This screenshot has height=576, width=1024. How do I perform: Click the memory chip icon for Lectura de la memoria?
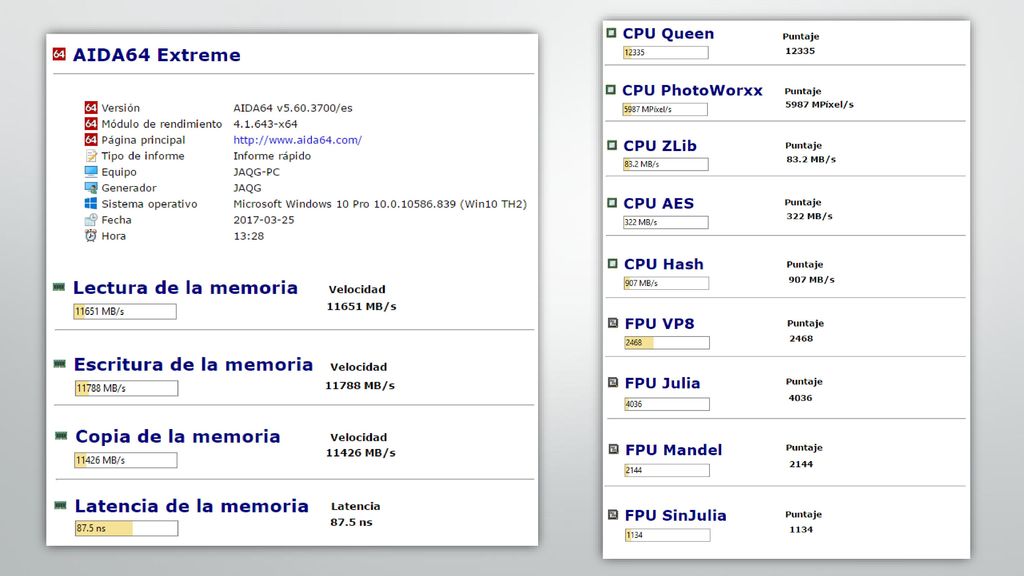(x=59, y=287)
